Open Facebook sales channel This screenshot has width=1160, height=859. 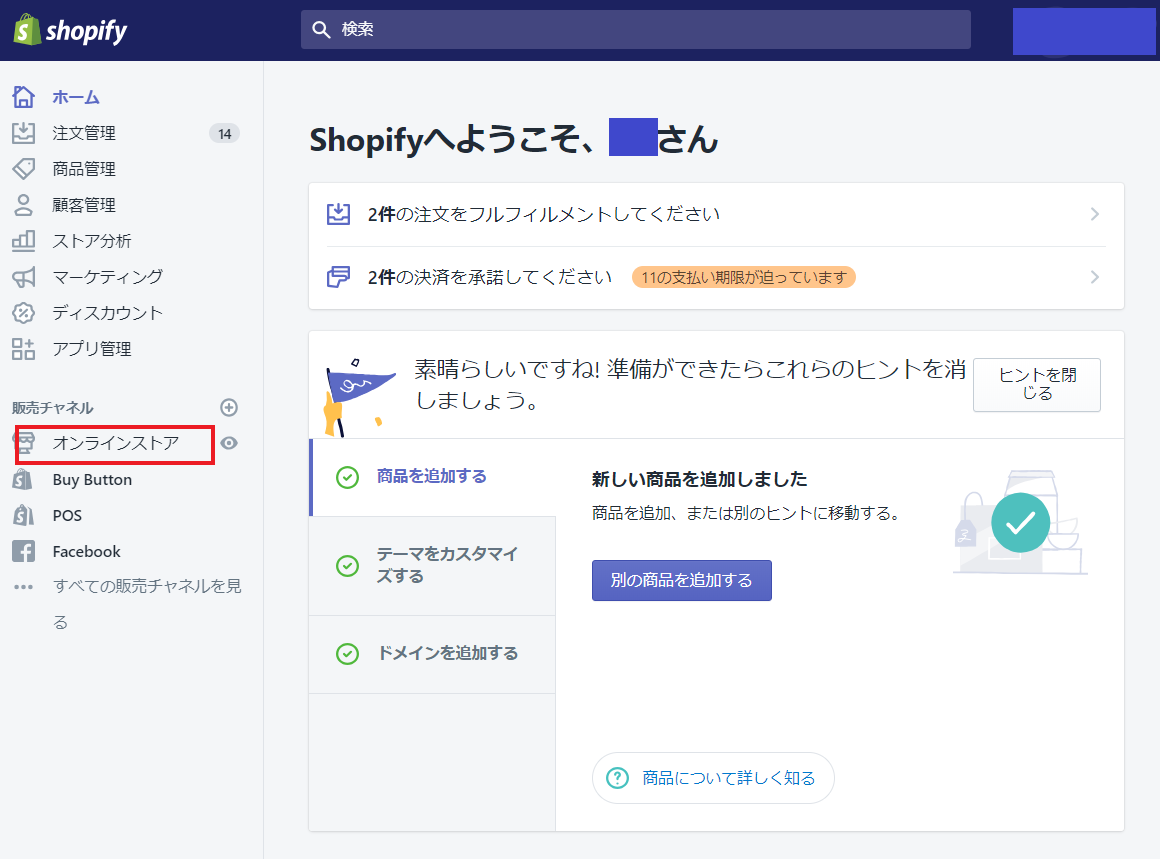(x=87, y=551)
